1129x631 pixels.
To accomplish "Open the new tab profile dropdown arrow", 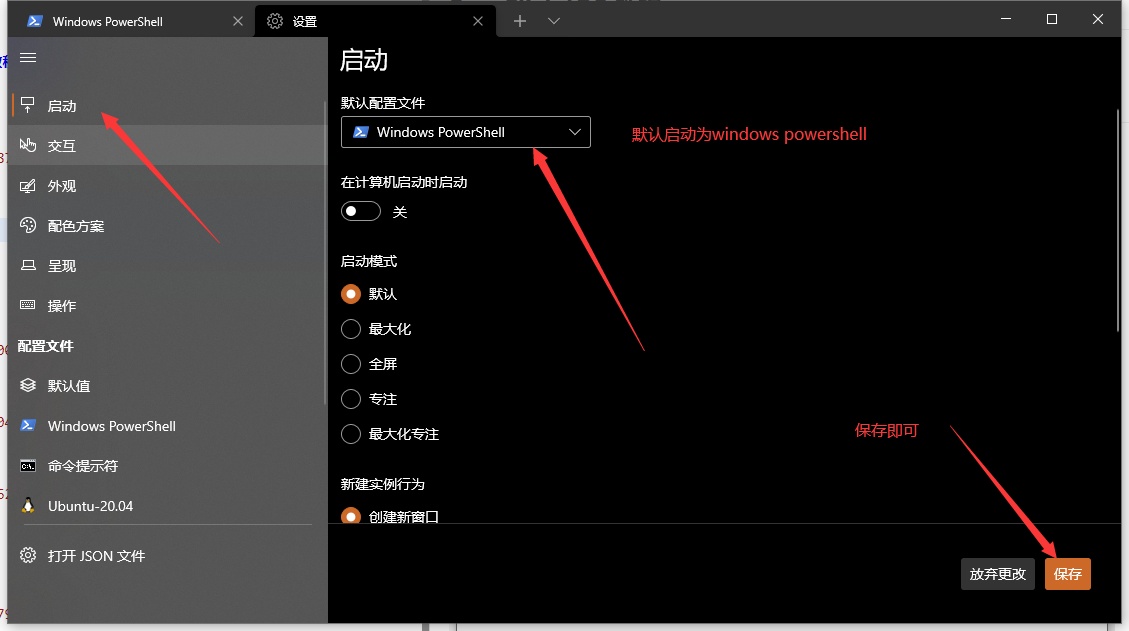I will point(554,22).
